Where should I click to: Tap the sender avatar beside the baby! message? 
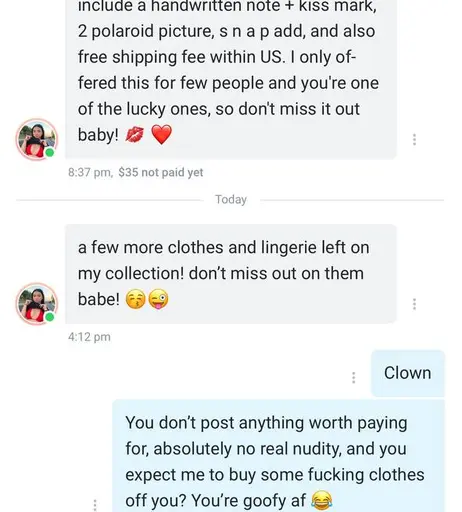click(x=37, y=139)
